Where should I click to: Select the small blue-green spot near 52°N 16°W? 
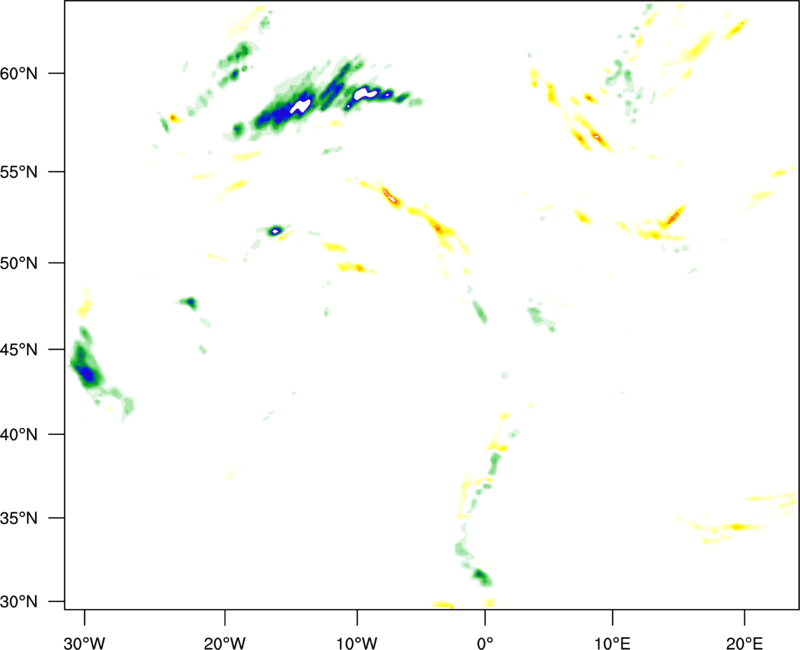point(276,231)
